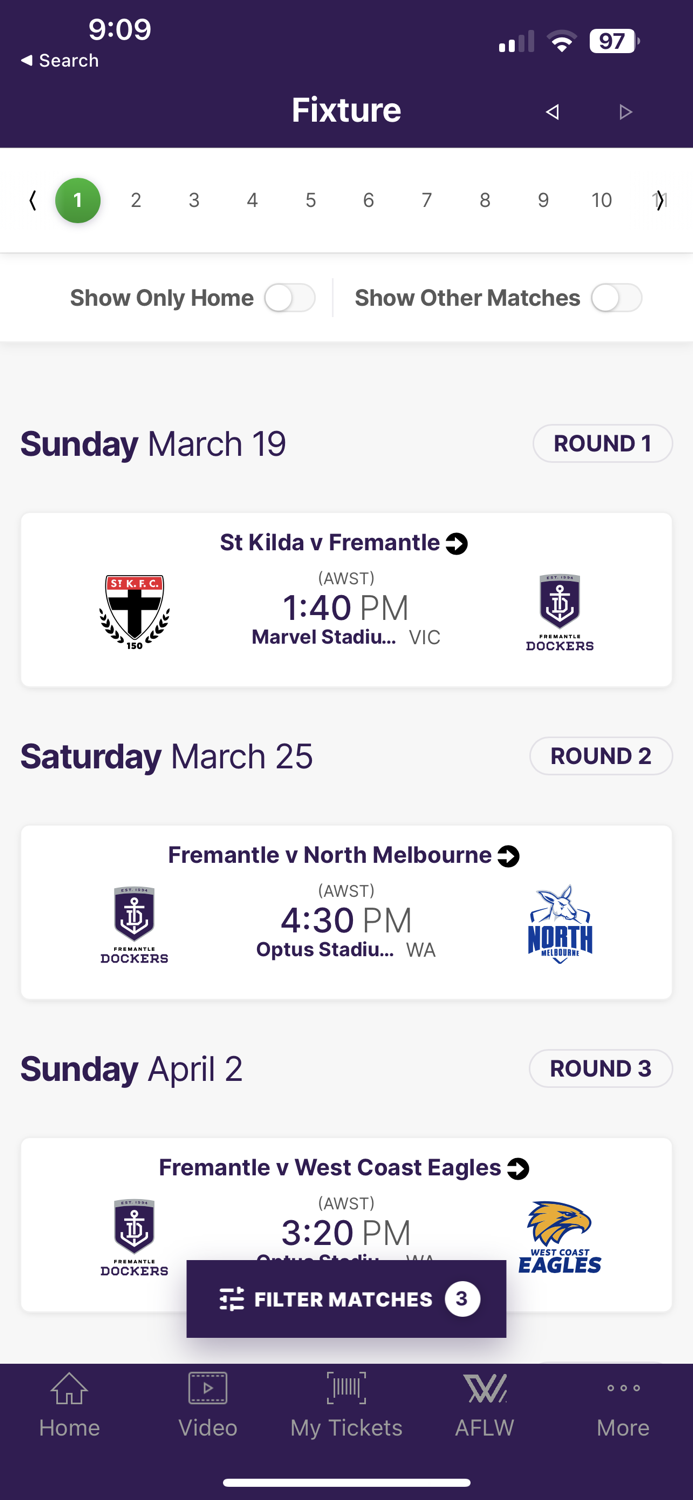Tap the ROUND 2 pill badge
This screenshot has height=1500, width=693.
[x=600, y=756]
